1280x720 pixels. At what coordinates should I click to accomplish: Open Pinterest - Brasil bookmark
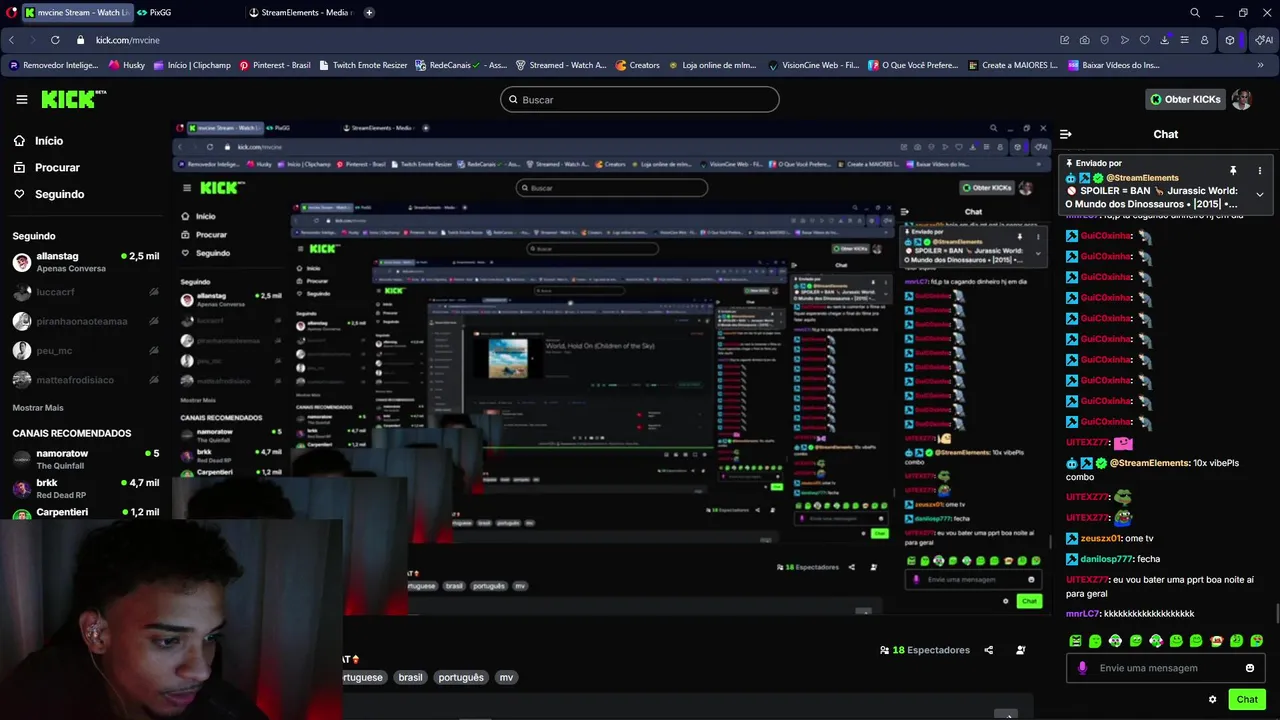coord(275,65)
